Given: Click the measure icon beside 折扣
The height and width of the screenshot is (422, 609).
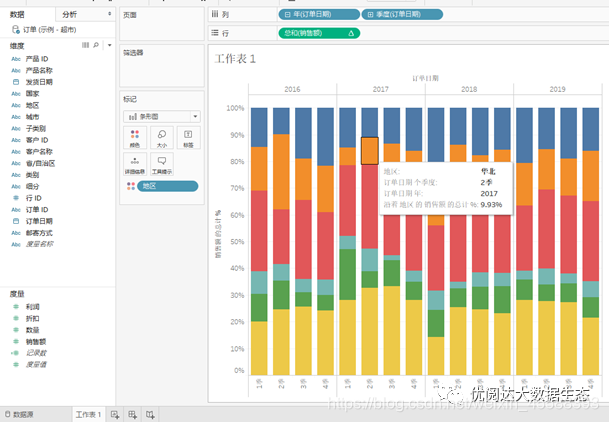Looking at the screenshot, I should pyautogui.click(x=16, y=318).
